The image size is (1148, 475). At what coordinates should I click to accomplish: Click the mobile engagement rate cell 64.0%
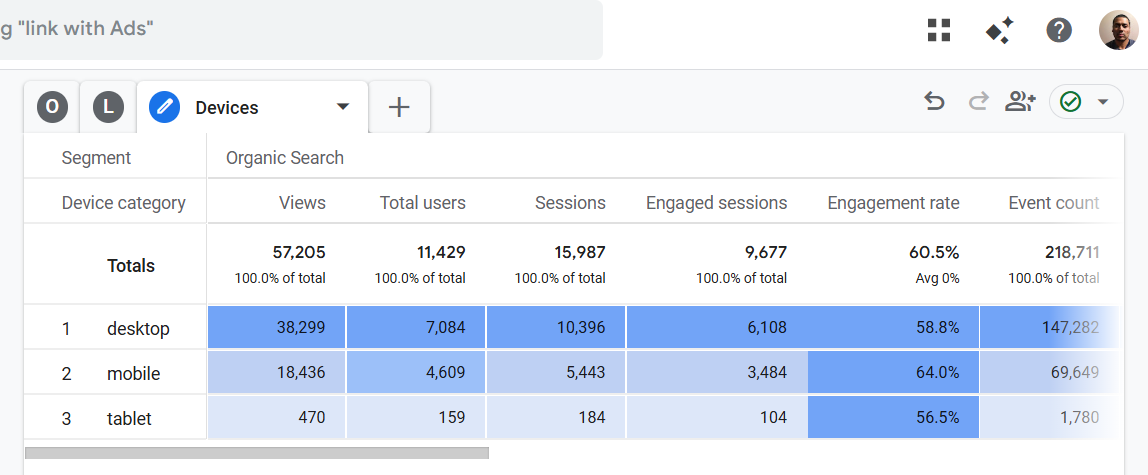893,373
